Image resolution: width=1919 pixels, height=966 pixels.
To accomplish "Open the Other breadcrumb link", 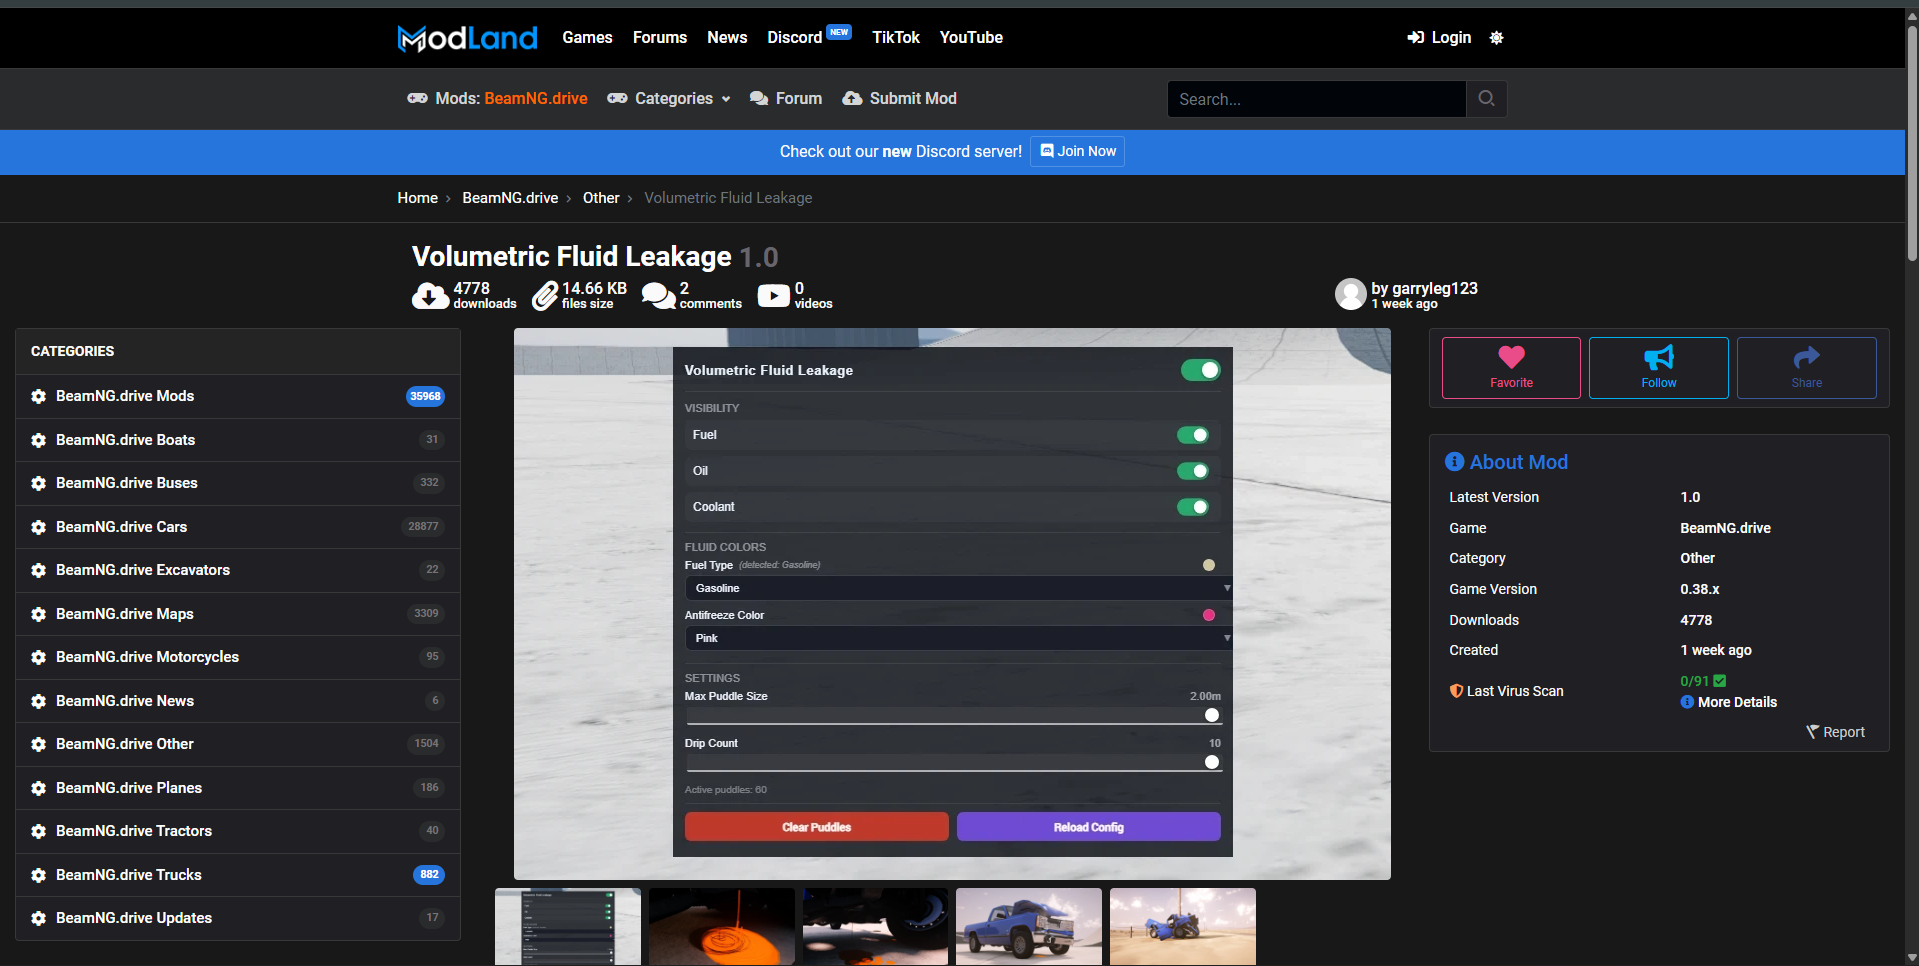I will point(601,198).
